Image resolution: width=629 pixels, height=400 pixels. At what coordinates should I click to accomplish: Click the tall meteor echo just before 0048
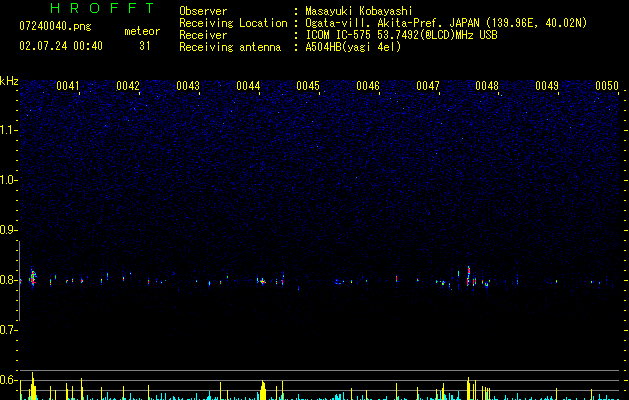coord(469,275)
